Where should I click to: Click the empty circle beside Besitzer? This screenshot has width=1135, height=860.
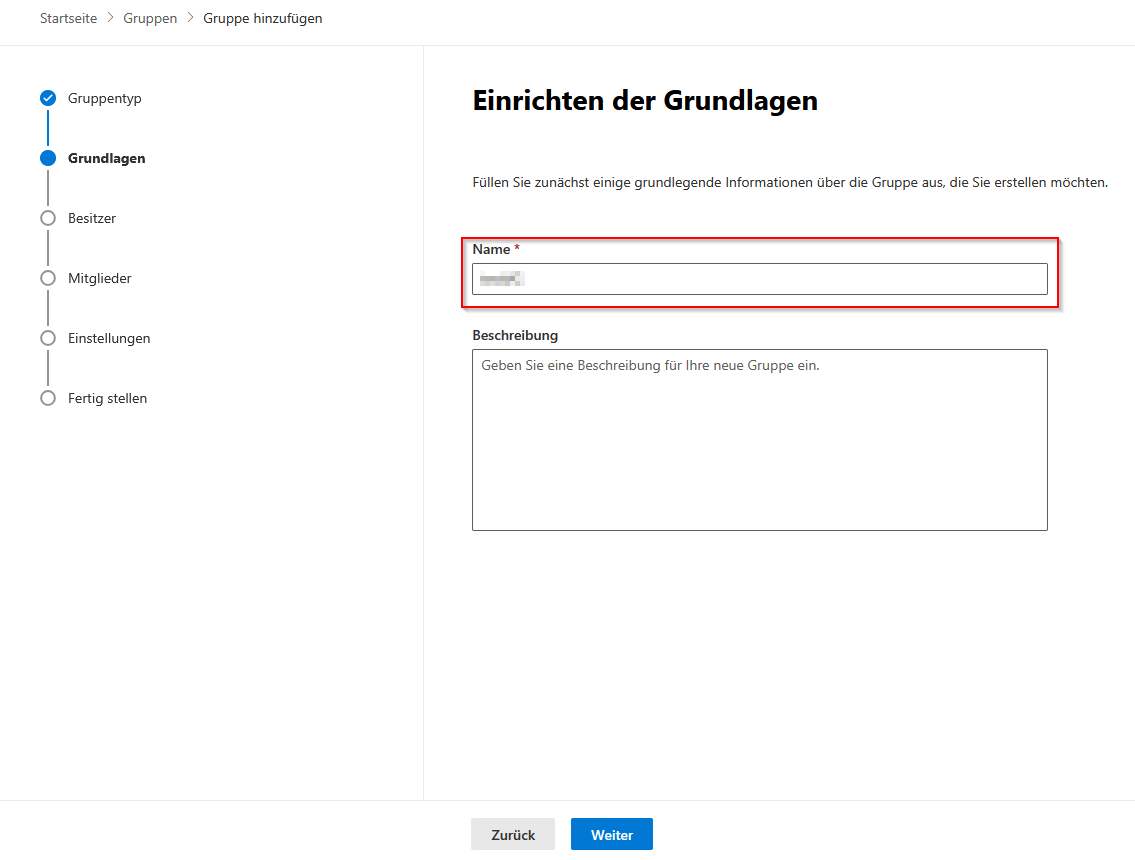(x=48, y=218)
